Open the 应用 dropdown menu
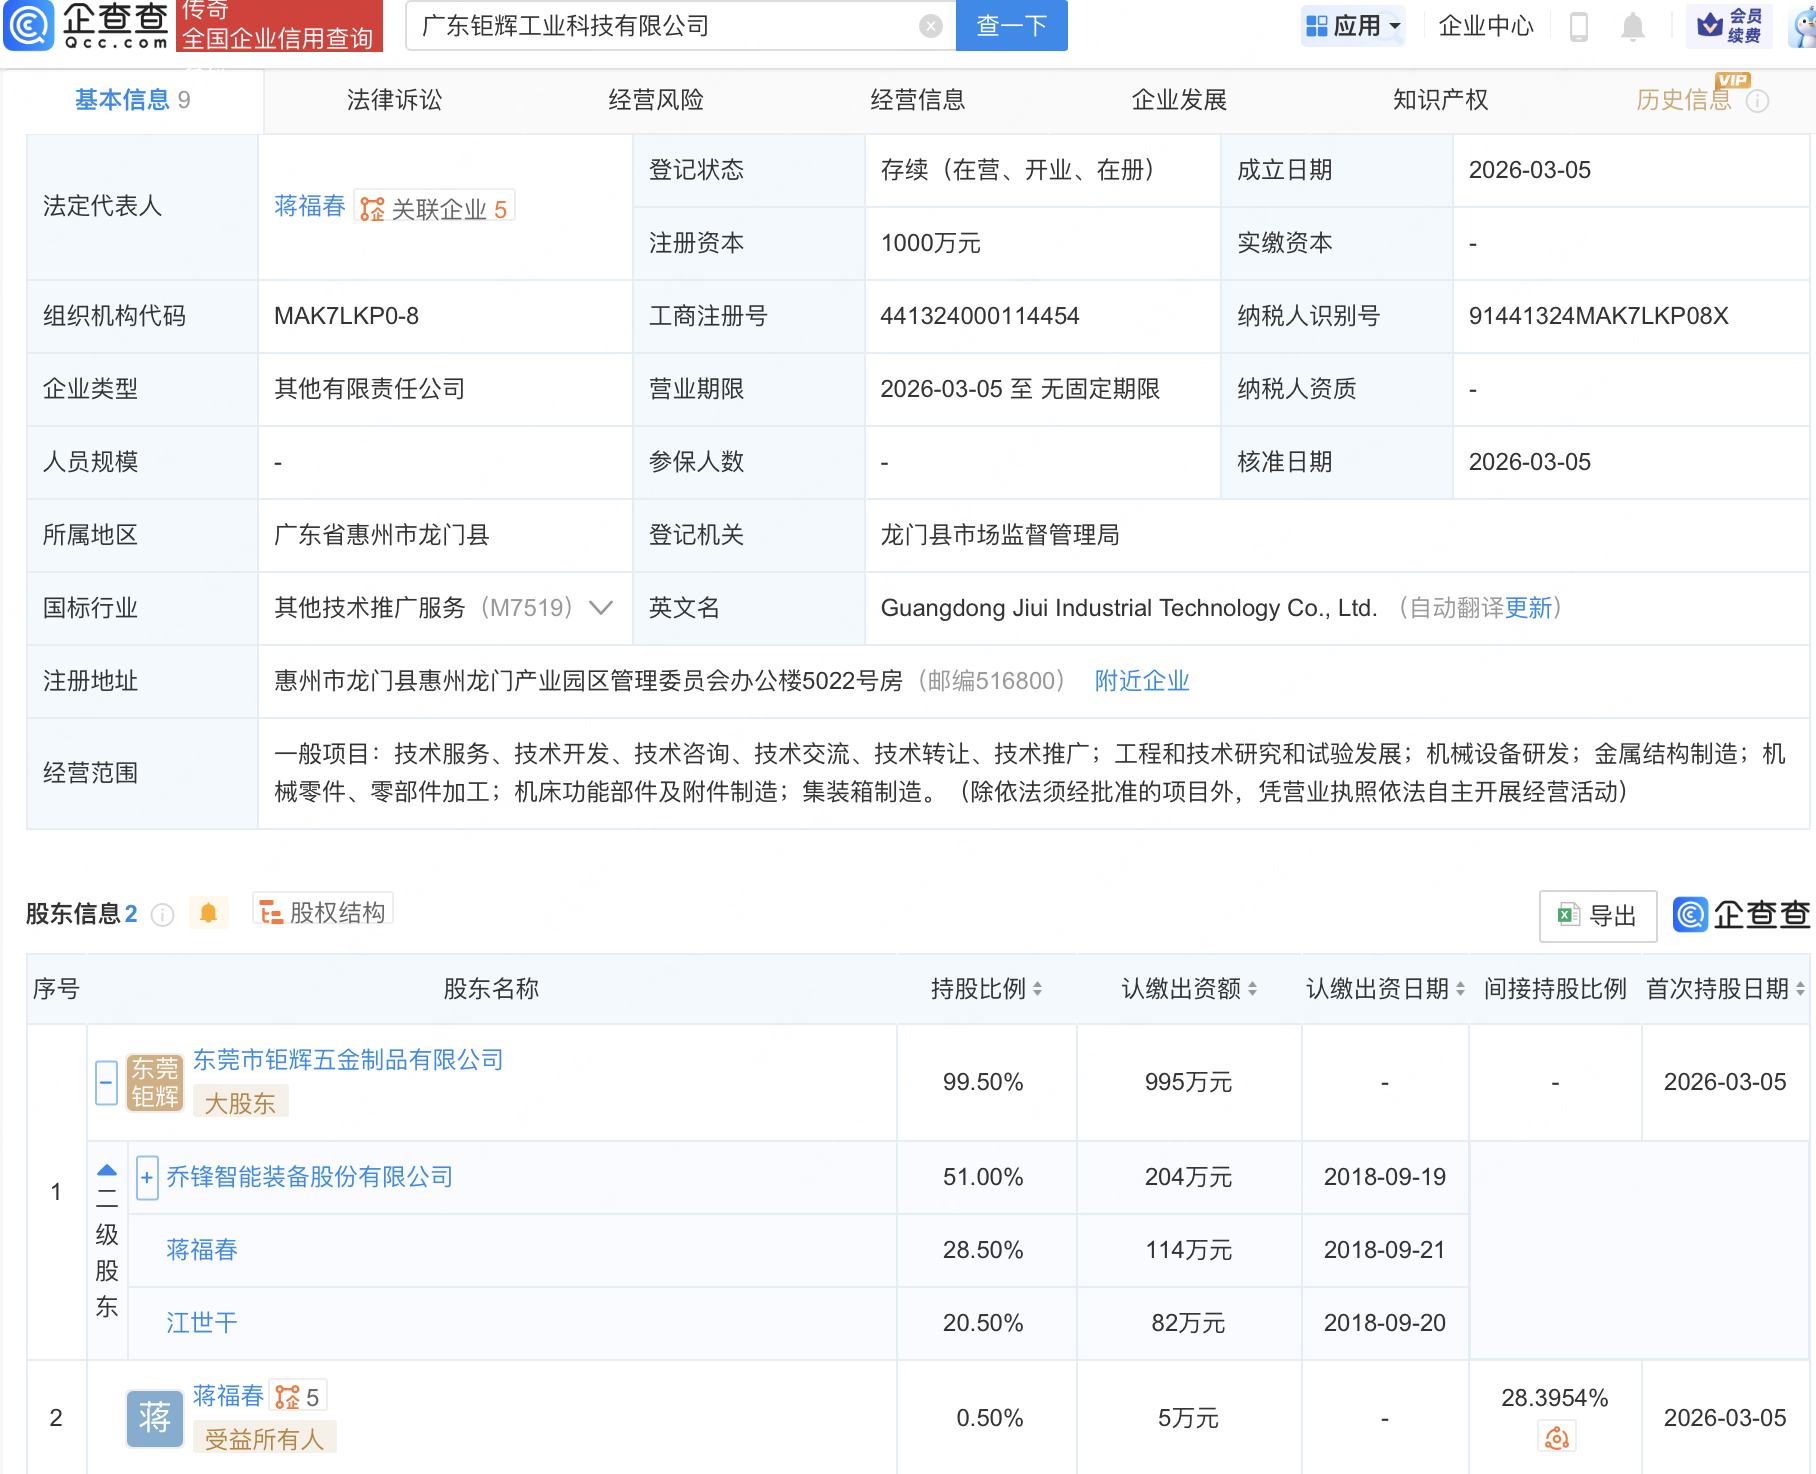The width and height of the screenshot is (1816, 1474). [1354, 26]
